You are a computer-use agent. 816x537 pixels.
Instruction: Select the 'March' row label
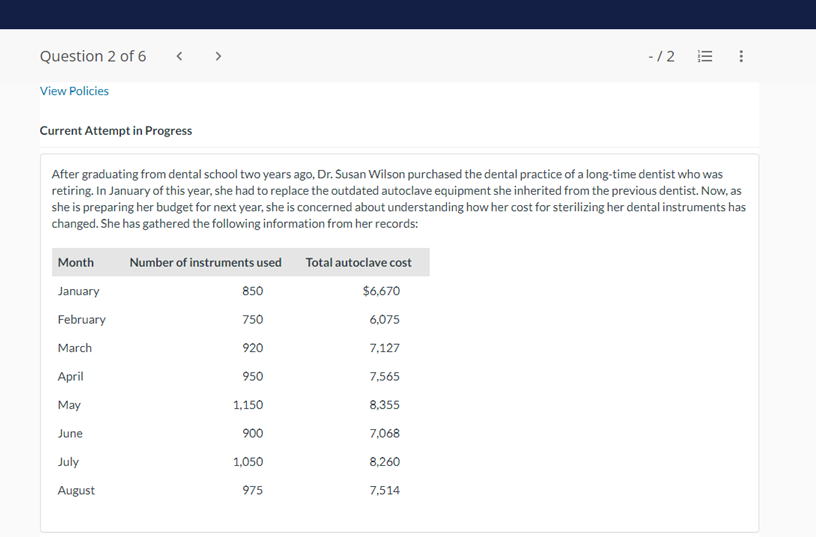75,348
